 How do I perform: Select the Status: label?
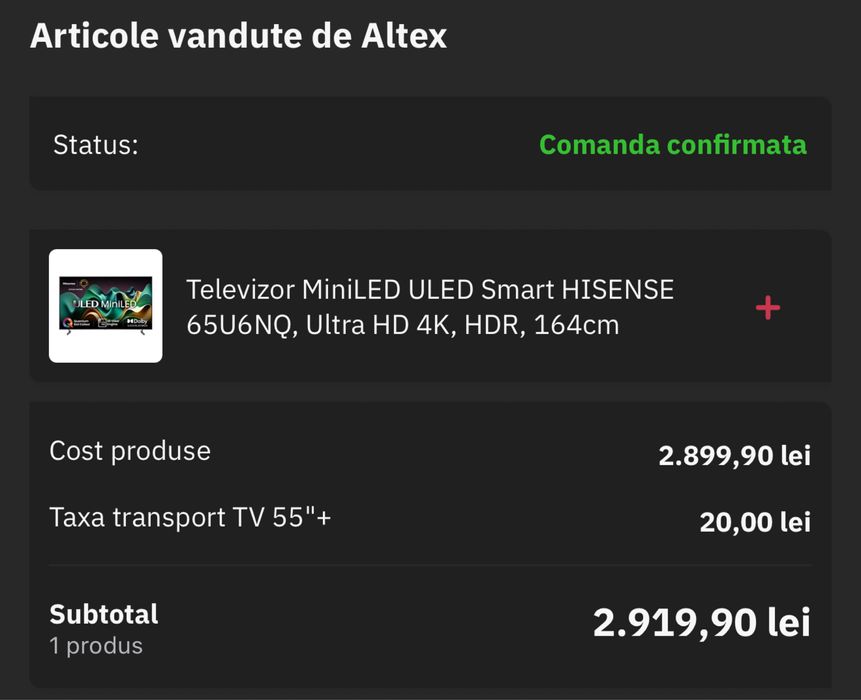pyautogui.click(x=95, y=145)
